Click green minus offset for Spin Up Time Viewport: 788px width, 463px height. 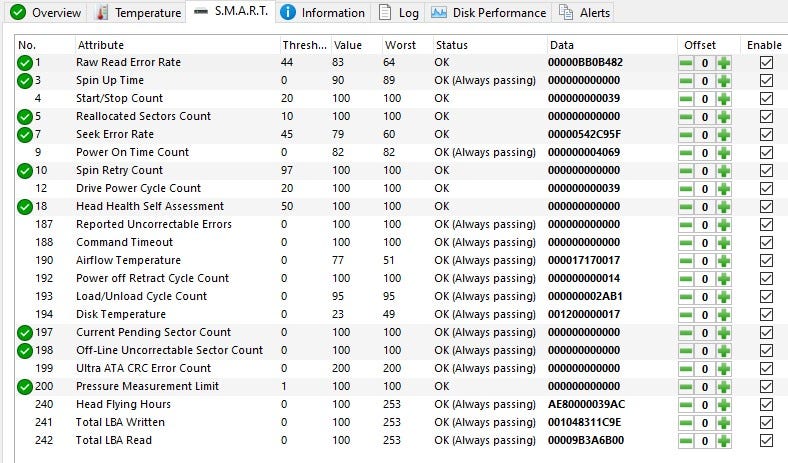(686, 80)
